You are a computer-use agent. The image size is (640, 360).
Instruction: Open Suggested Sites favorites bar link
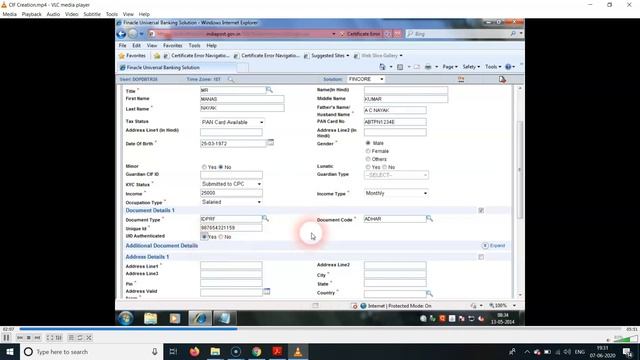(327, 56)
